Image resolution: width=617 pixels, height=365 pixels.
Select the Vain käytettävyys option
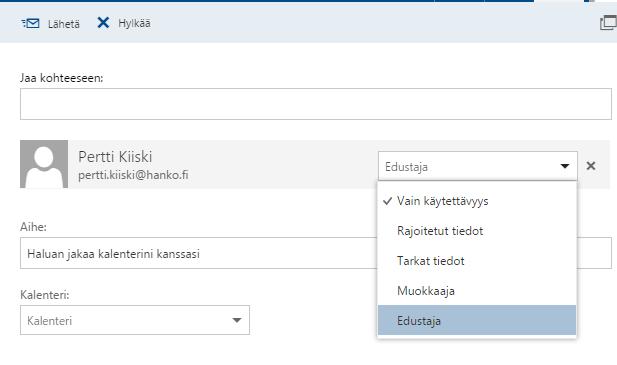pyautogui.click(x=477, y=201)
